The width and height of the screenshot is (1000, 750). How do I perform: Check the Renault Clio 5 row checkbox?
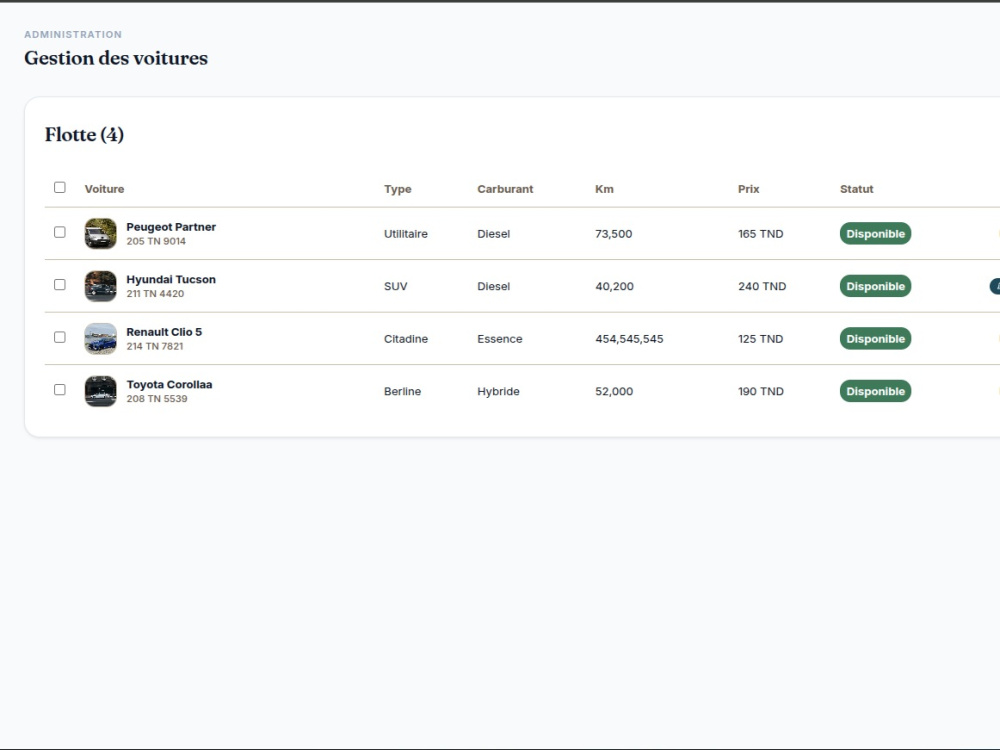pyautogui.click(x=59, y=337)
